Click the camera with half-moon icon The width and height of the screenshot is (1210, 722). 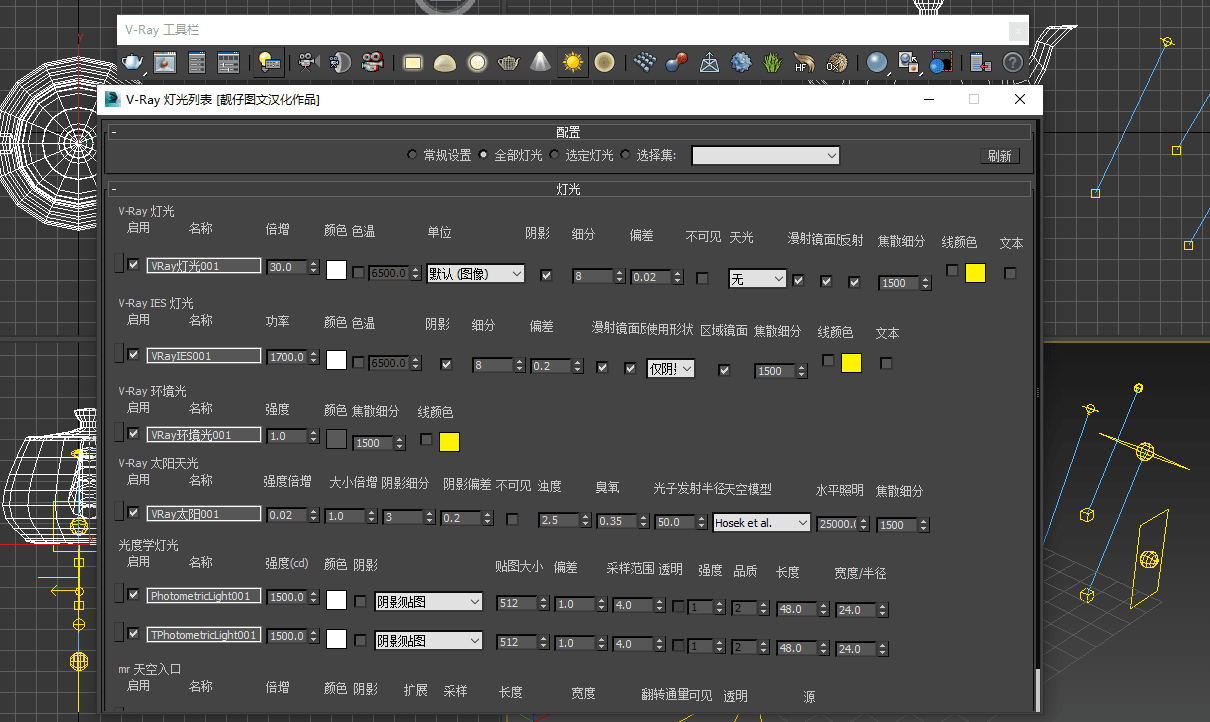click(x=340, y=63)
